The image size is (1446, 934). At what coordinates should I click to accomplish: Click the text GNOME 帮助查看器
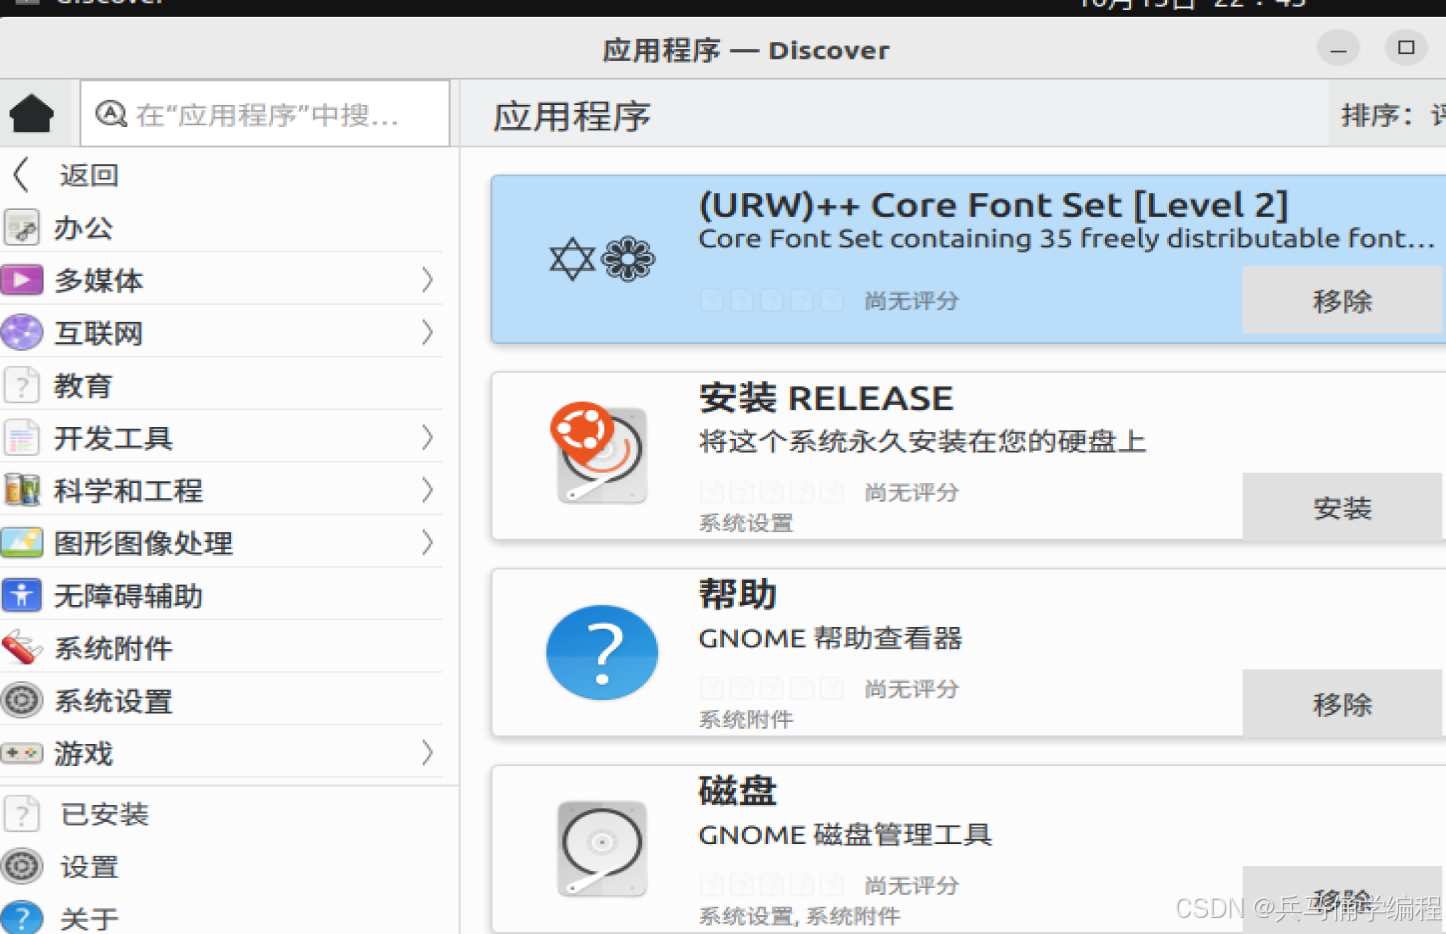point(830,638)
